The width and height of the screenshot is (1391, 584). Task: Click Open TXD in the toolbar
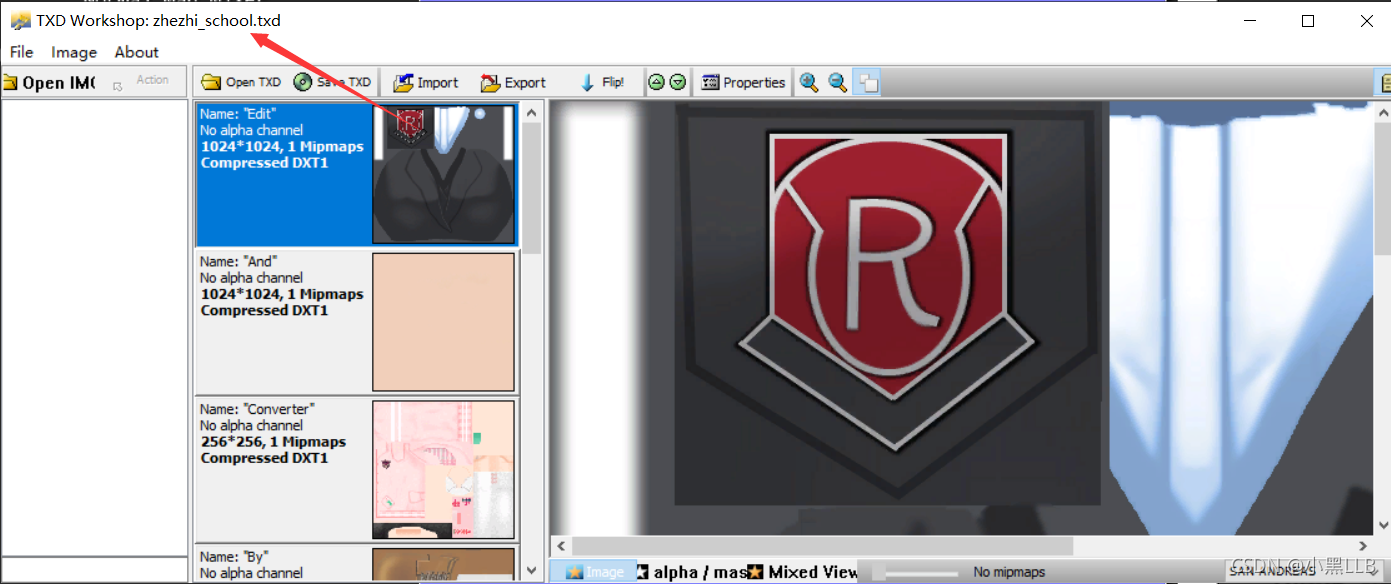click(x=241, y=82)
